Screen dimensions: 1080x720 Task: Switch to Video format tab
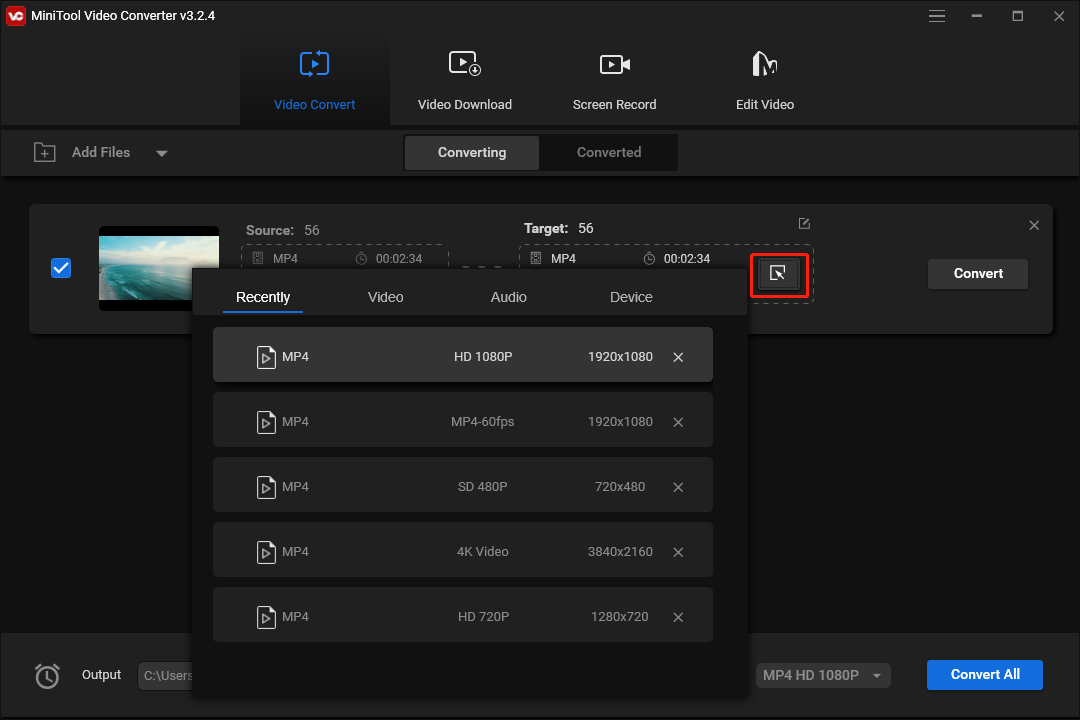[386, 297]
